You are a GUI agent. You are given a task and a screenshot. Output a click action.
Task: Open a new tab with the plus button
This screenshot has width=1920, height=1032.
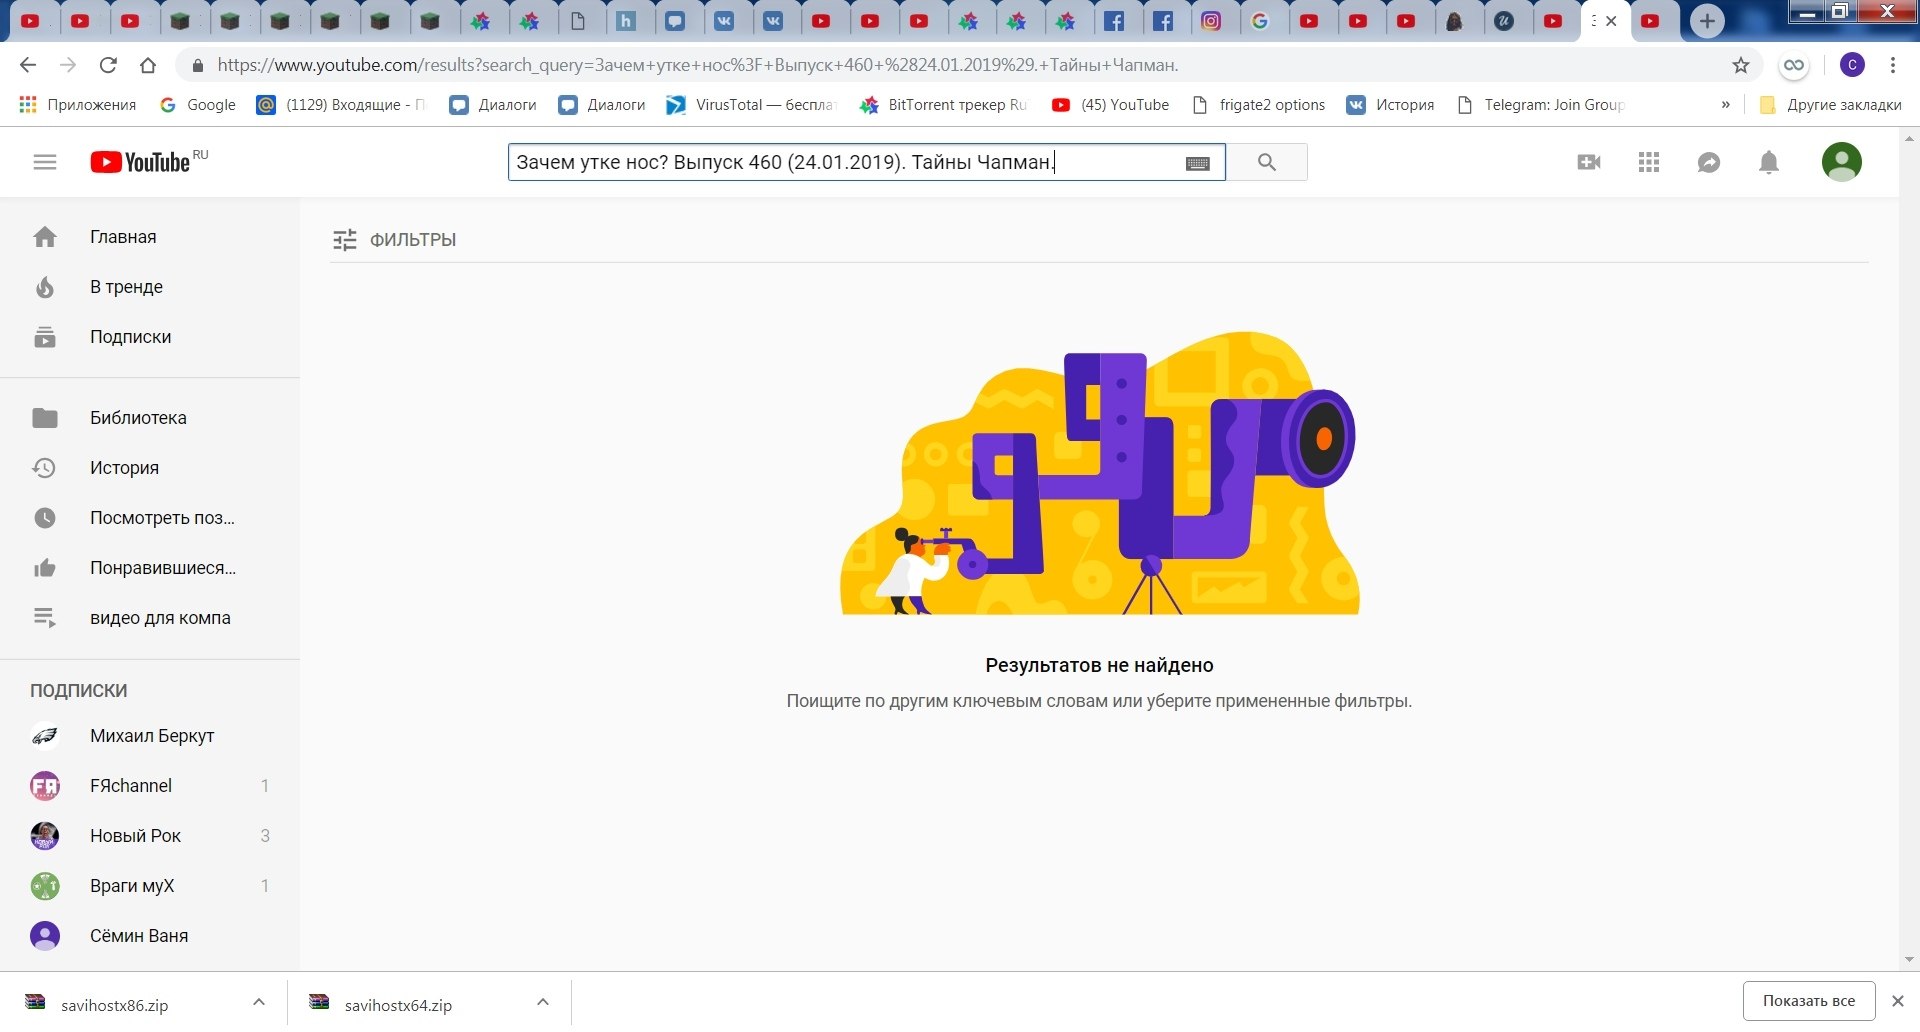(1707, 21)
